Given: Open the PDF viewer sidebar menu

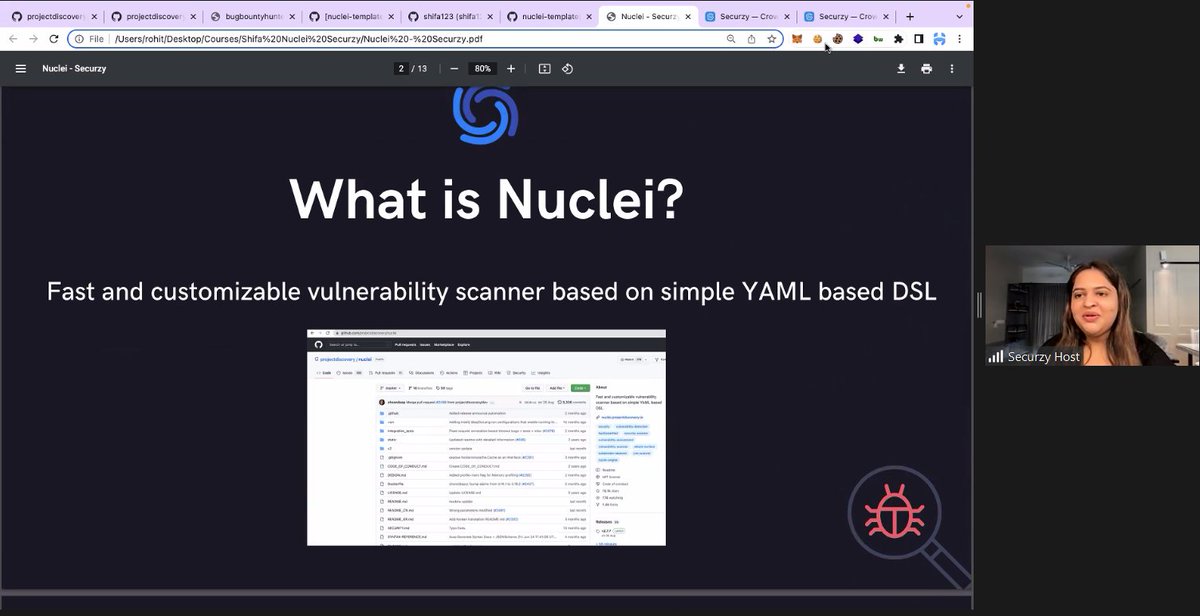Looking at the screenshot, I should (x=21, y=68).
